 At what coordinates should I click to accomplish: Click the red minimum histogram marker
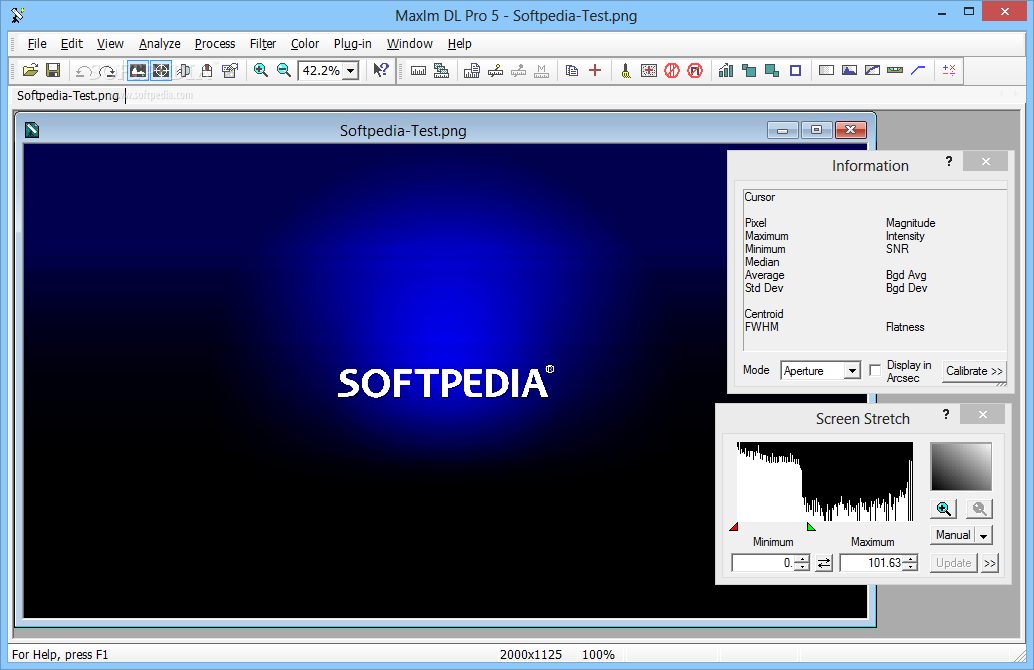[x=734, y=526]
